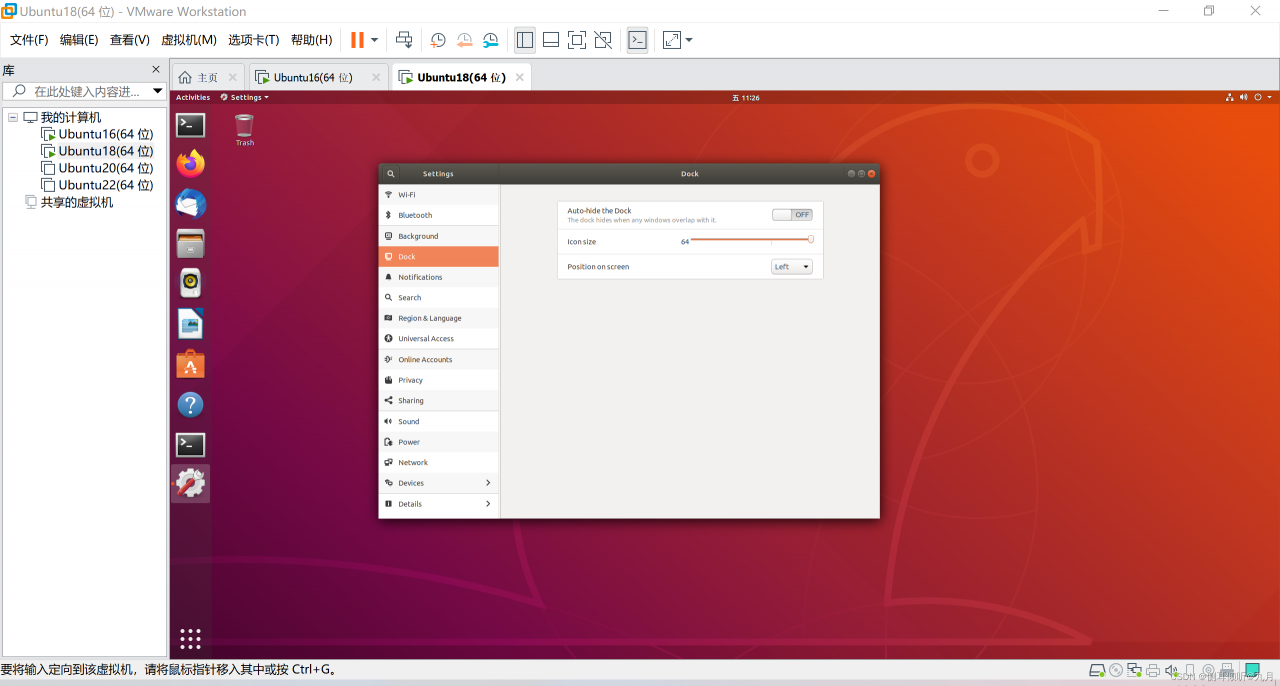The height and width of the screenshot is (686, 1280).
Task: Open the library search dropdown arrow
Action: pyautogui.click(x=157, y=91)
